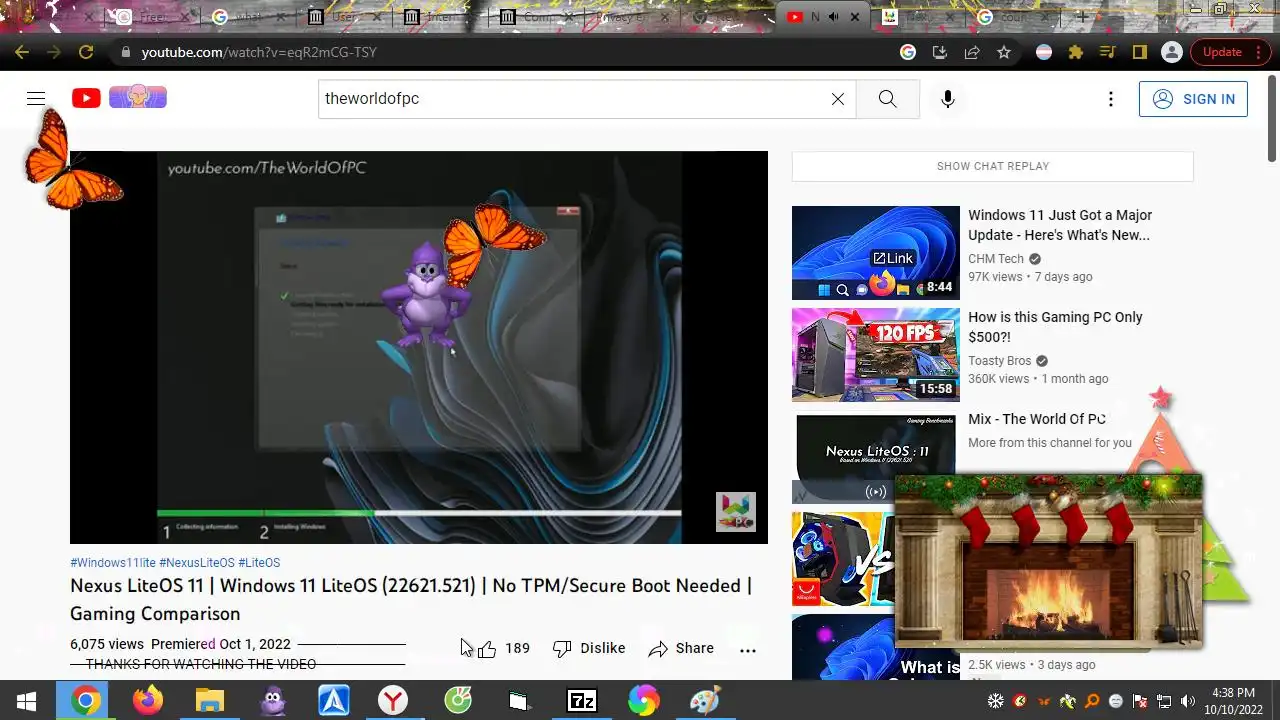The image size is (1280, 720).
Task: Install app from address bar icon
Action: 940,52
